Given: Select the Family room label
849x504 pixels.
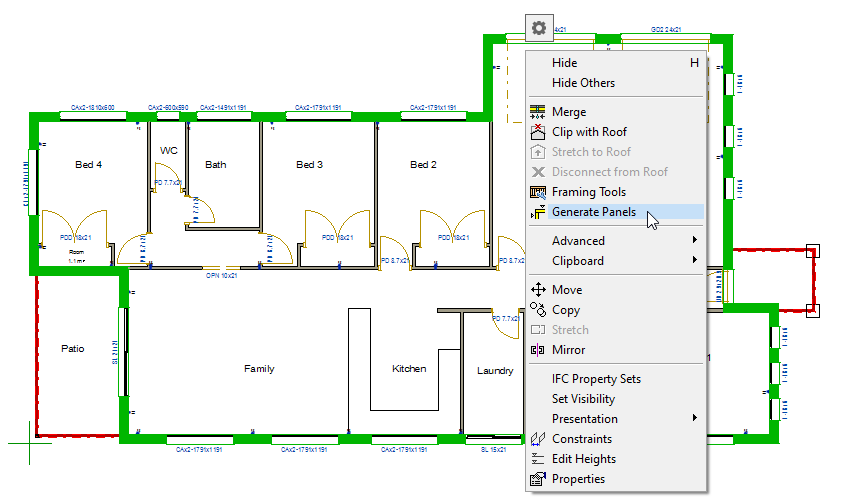Looking at the screenshot, I should point(259,369).
